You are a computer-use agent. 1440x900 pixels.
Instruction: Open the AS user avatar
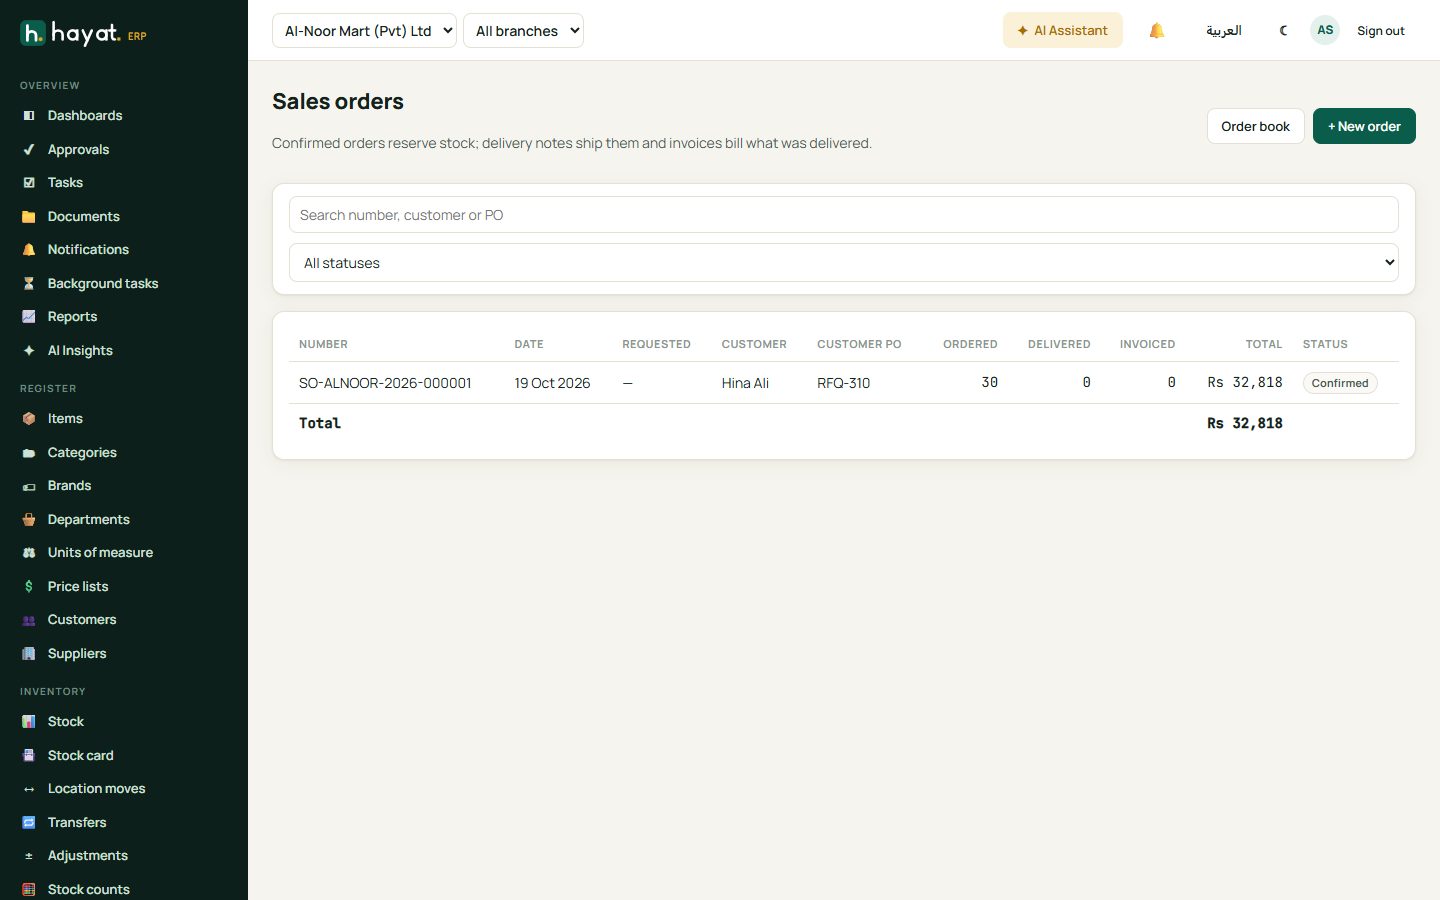(x=1325, y=31)
